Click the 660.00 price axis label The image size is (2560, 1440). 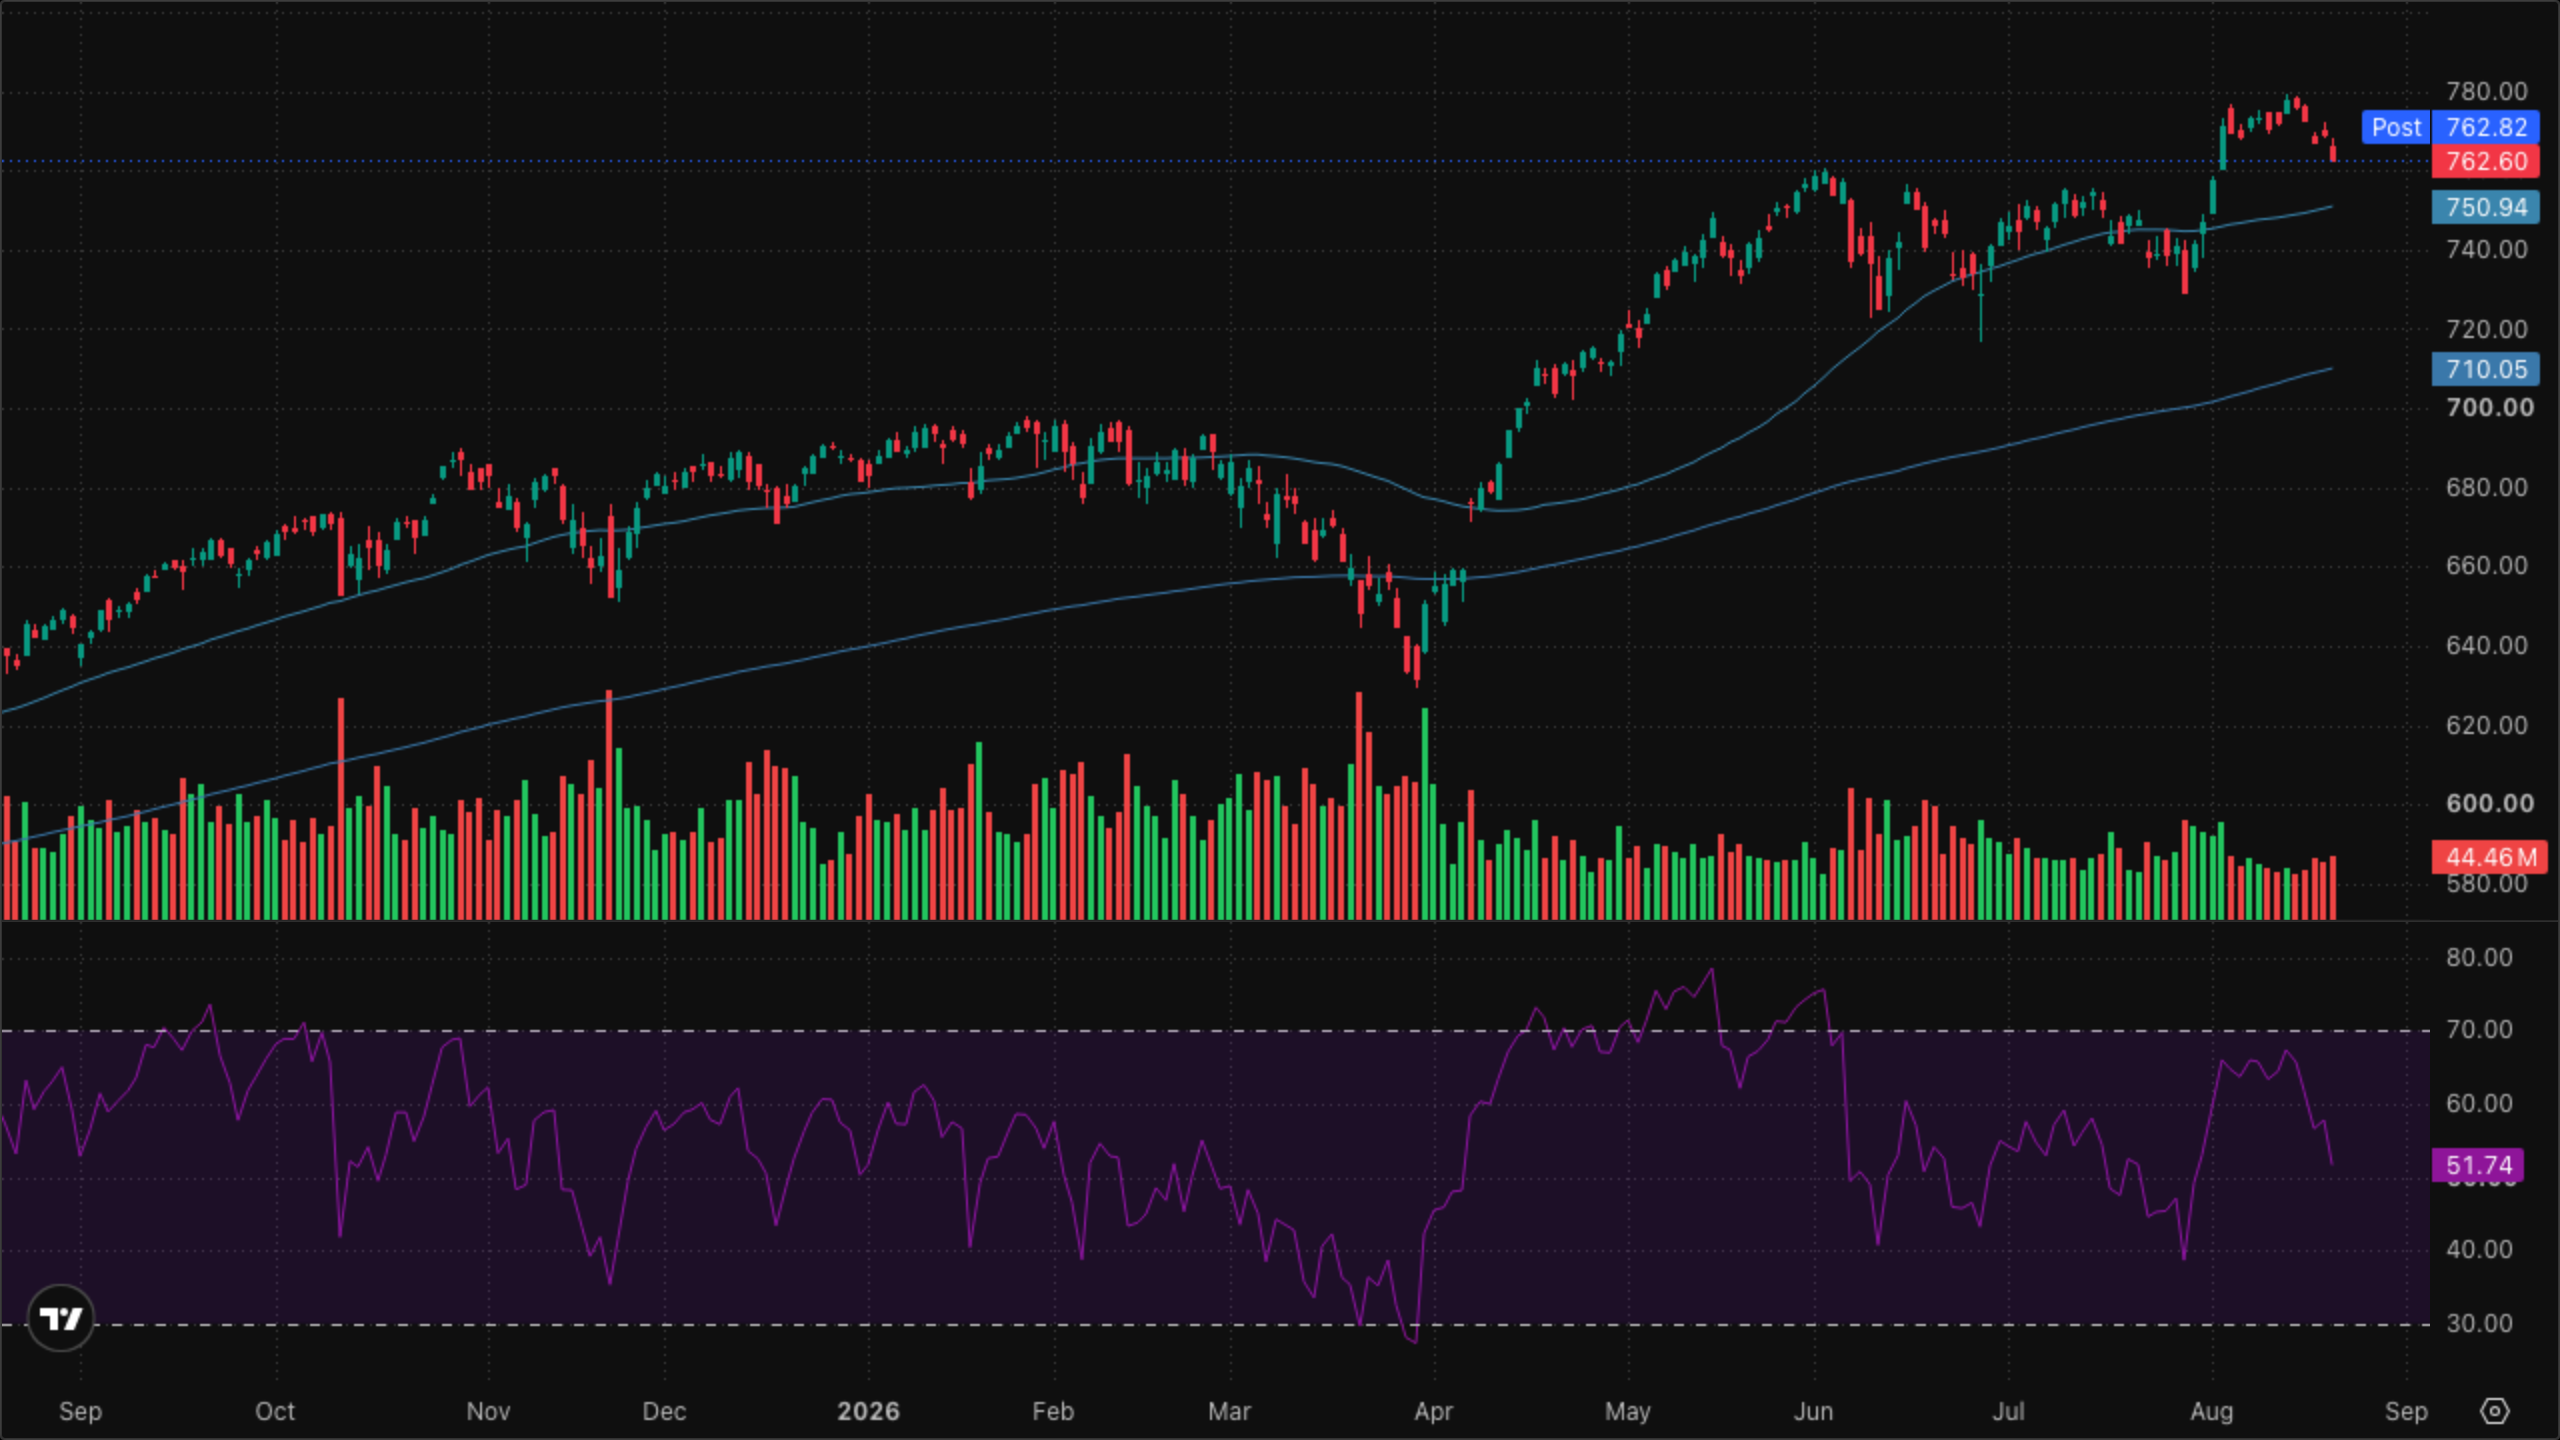(2487, 565)
